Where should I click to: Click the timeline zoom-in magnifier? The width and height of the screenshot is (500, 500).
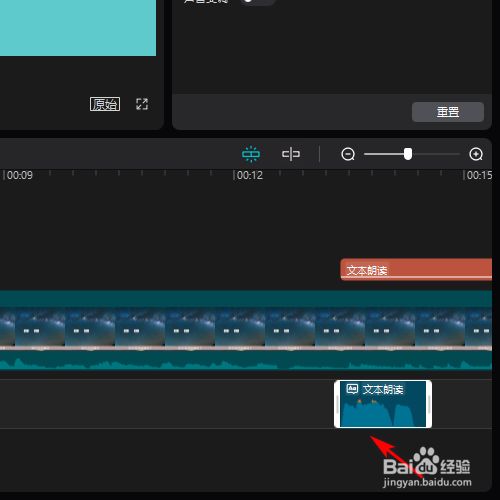476,154
